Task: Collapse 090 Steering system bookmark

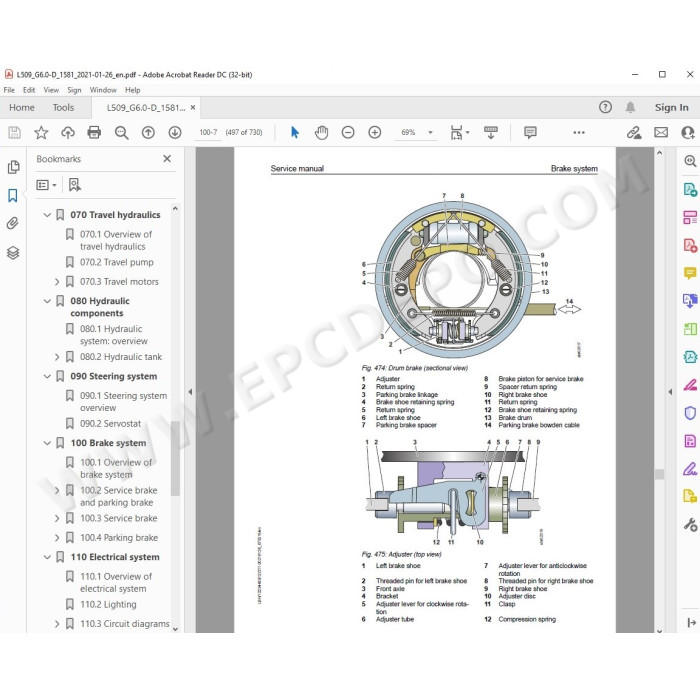Action: click(47, 376)
